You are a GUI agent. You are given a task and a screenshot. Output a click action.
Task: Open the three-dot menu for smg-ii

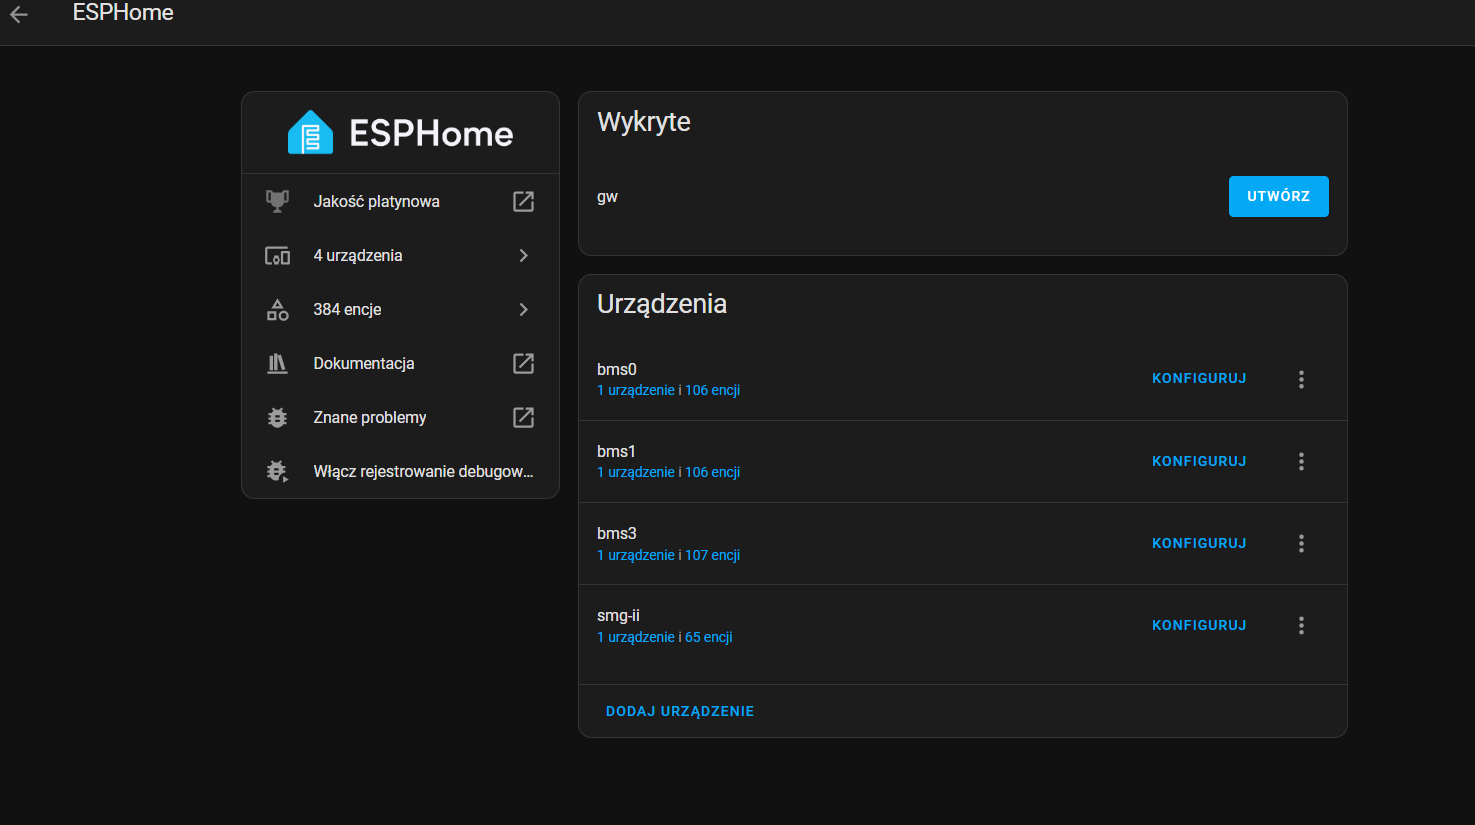click(x=1301, y=625)
